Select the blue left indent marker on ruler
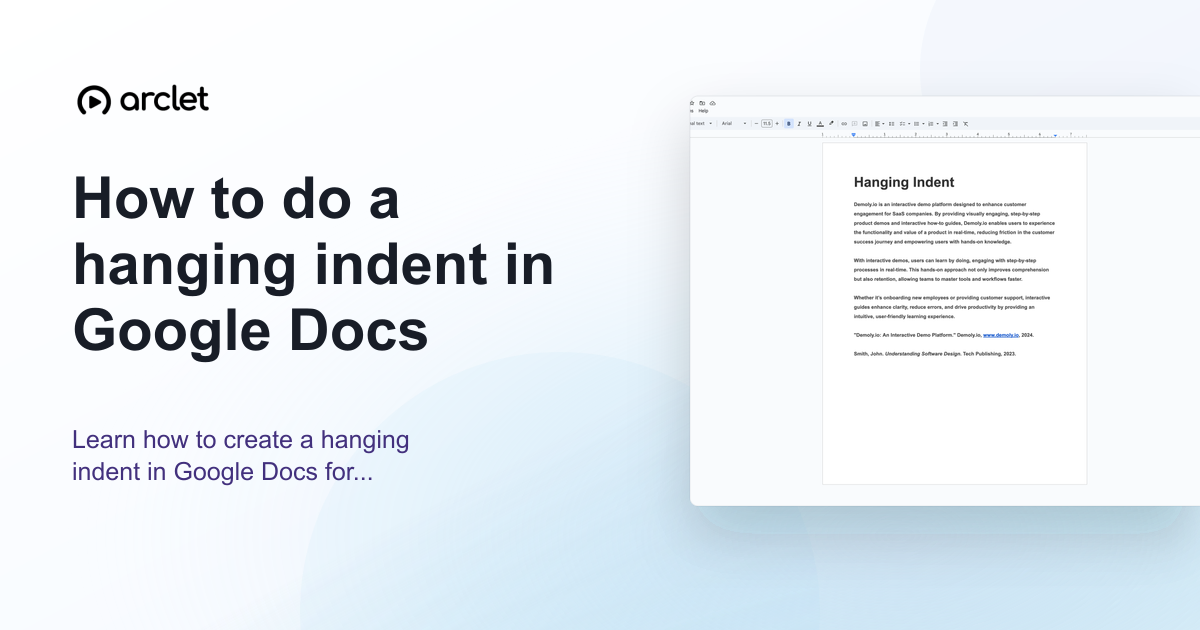The width and height of the screenshot is (1200, 630). (x=853, y=134)
